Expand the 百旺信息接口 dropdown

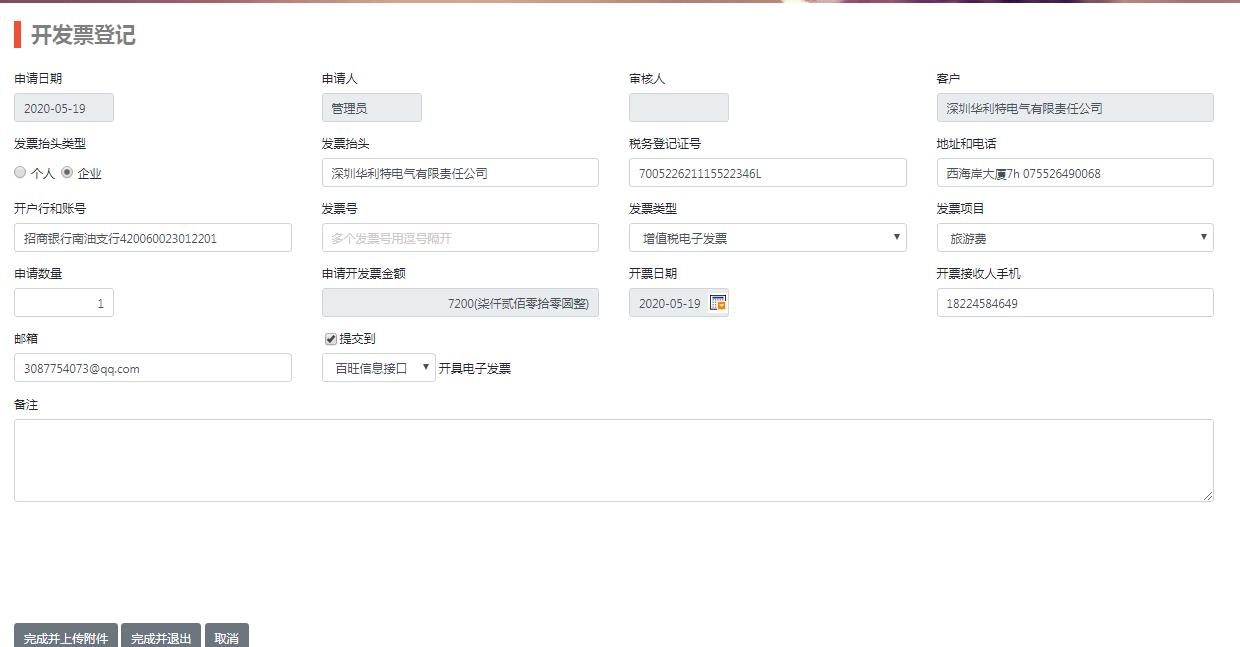coord(379,368)
